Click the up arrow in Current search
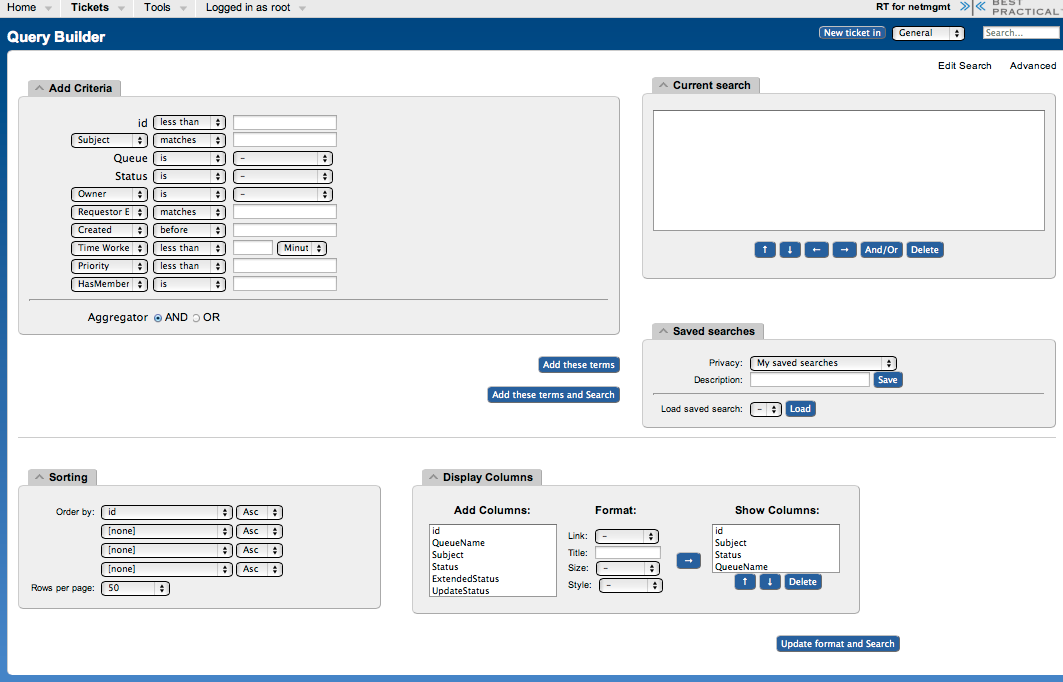 (764, 250)
